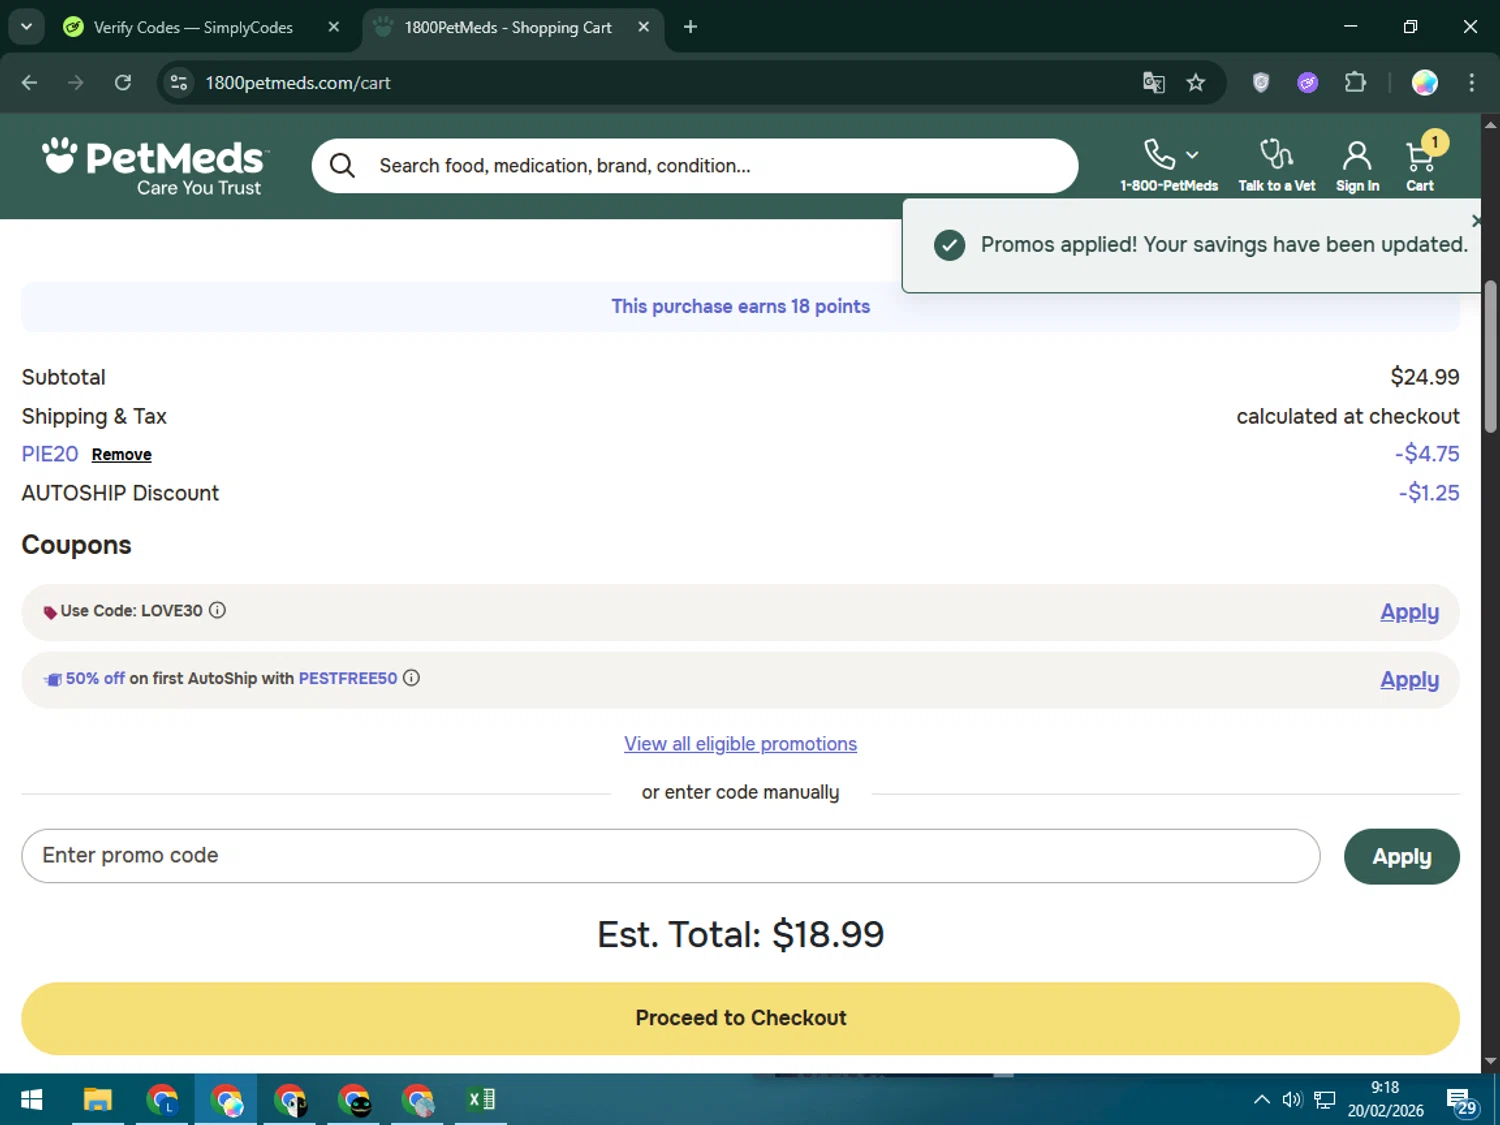Click the Est. Total: $18.99 text
The image size is (1500, 1125).
(x=740, y=935)
